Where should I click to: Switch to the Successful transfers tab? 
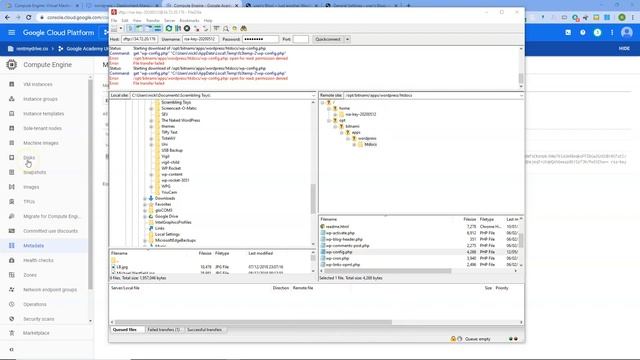[204, 329]
